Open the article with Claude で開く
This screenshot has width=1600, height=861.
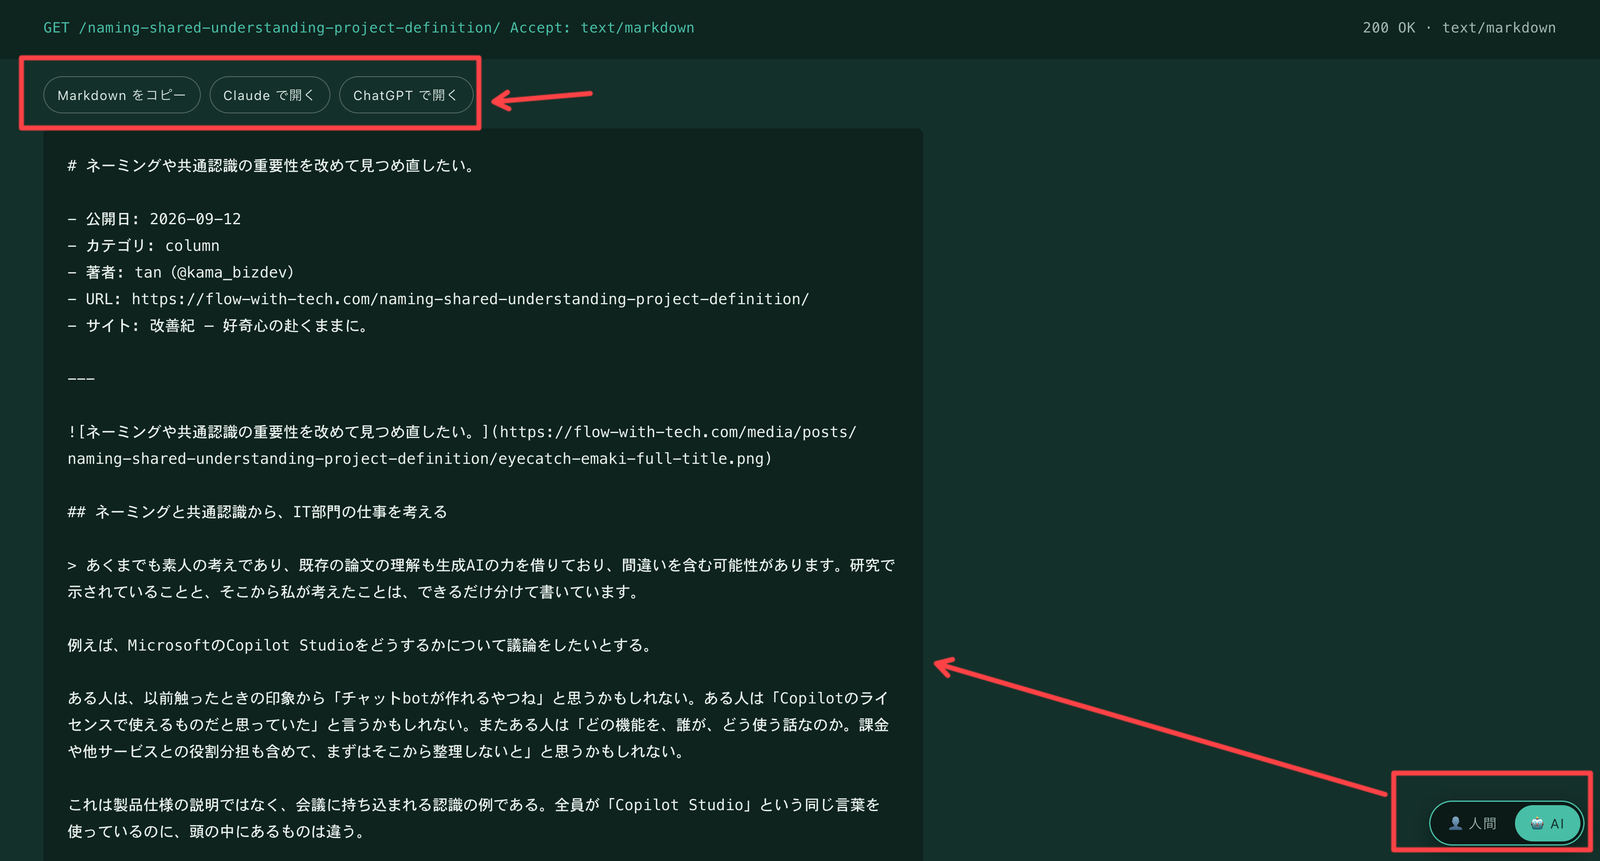(x=269, y=95)
